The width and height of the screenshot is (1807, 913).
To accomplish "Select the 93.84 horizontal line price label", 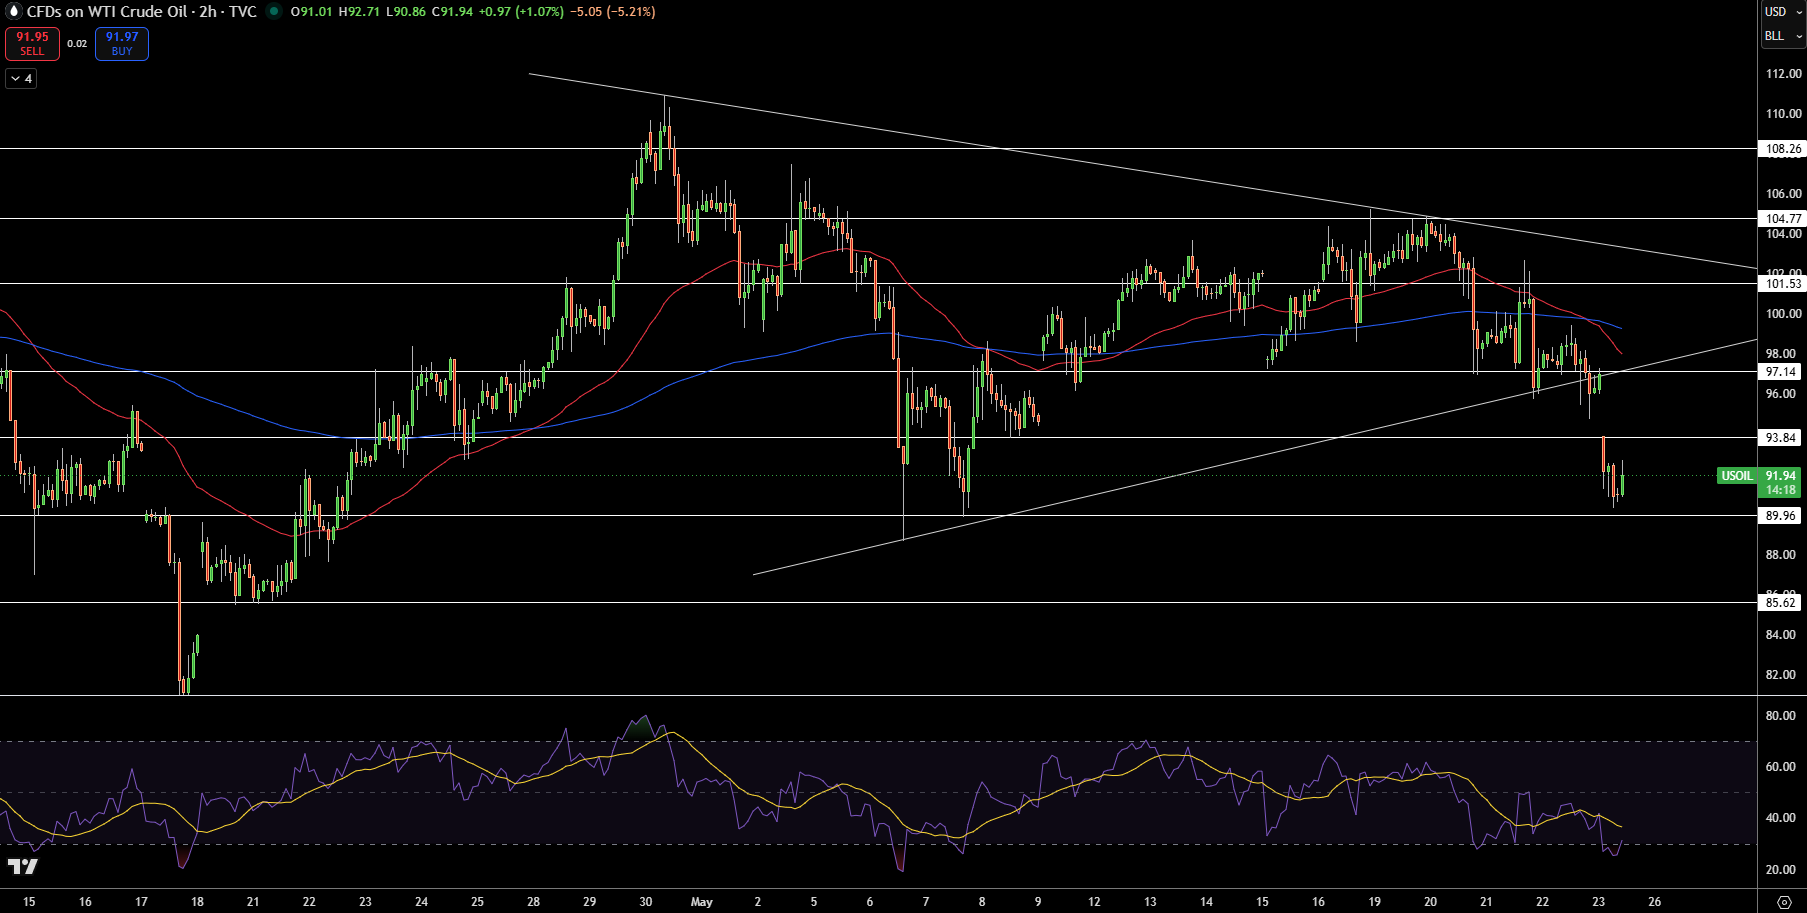I will [x=1780, y=438].
